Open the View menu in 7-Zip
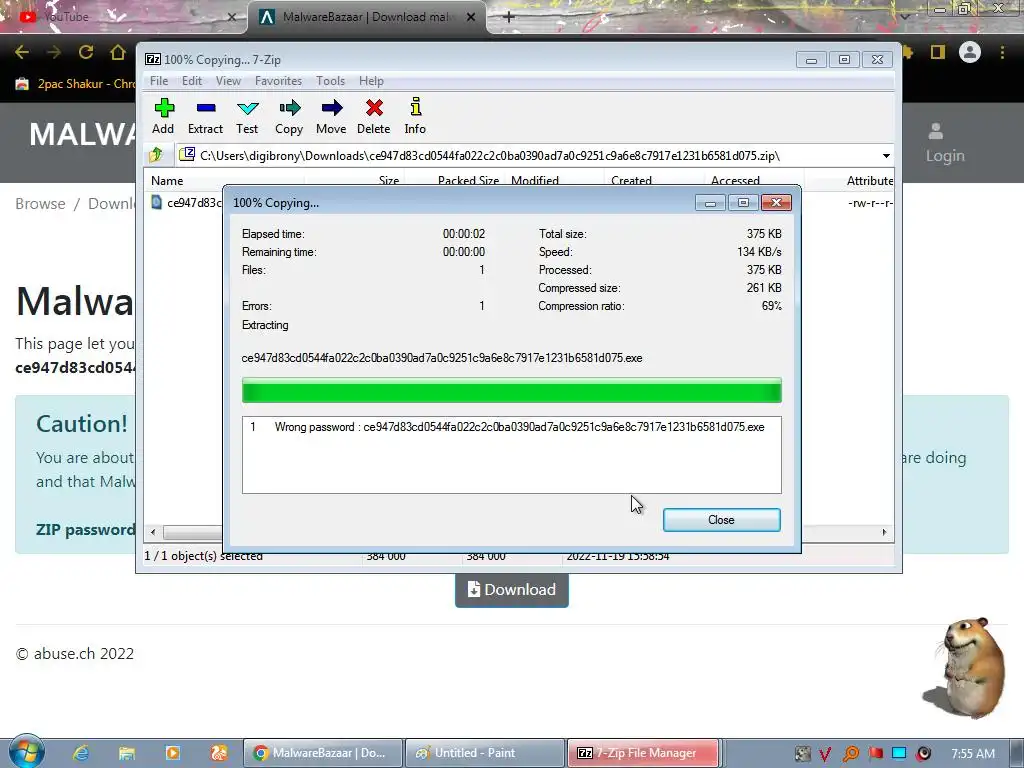The height and width of the screenshot is (768, 1024). pos(228,81)
